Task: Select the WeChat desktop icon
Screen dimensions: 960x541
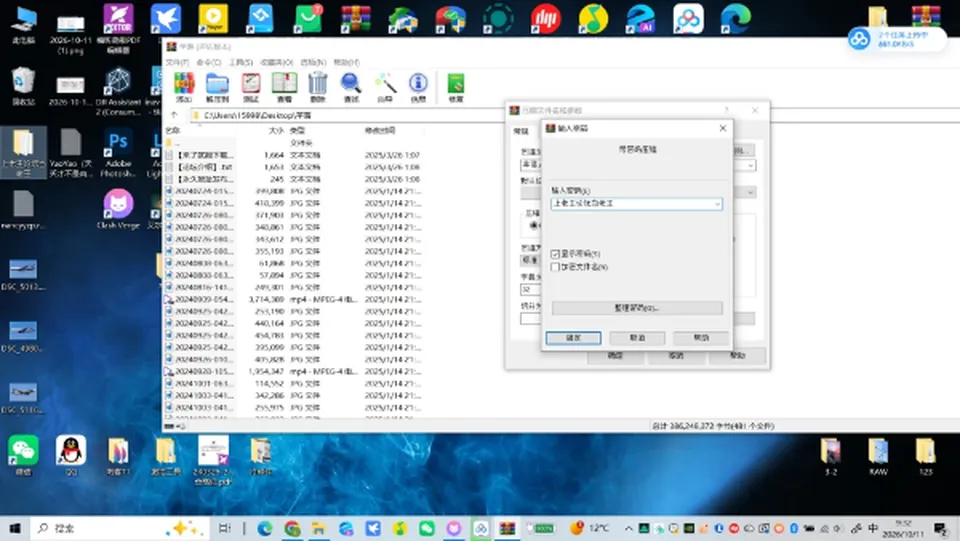Action: coord(23,455)
